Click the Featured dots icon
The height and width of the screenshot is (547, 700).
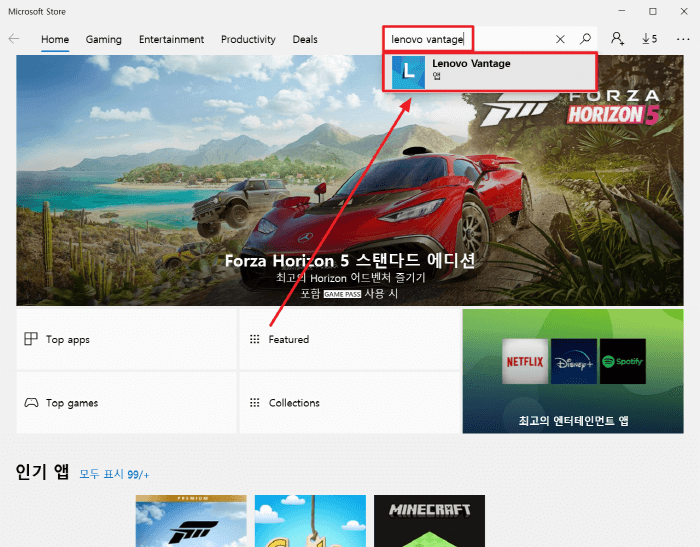point(254,339)
